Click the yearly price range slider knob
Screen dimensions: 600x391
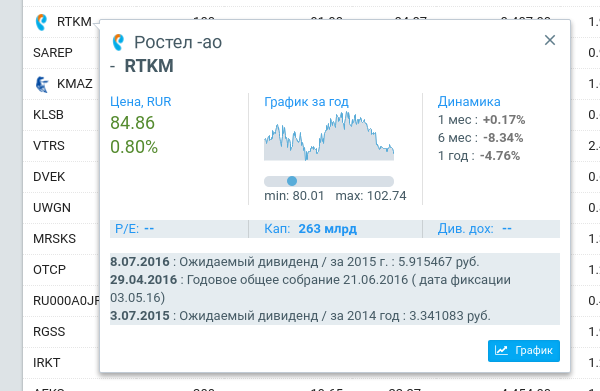tap(292, 181)
